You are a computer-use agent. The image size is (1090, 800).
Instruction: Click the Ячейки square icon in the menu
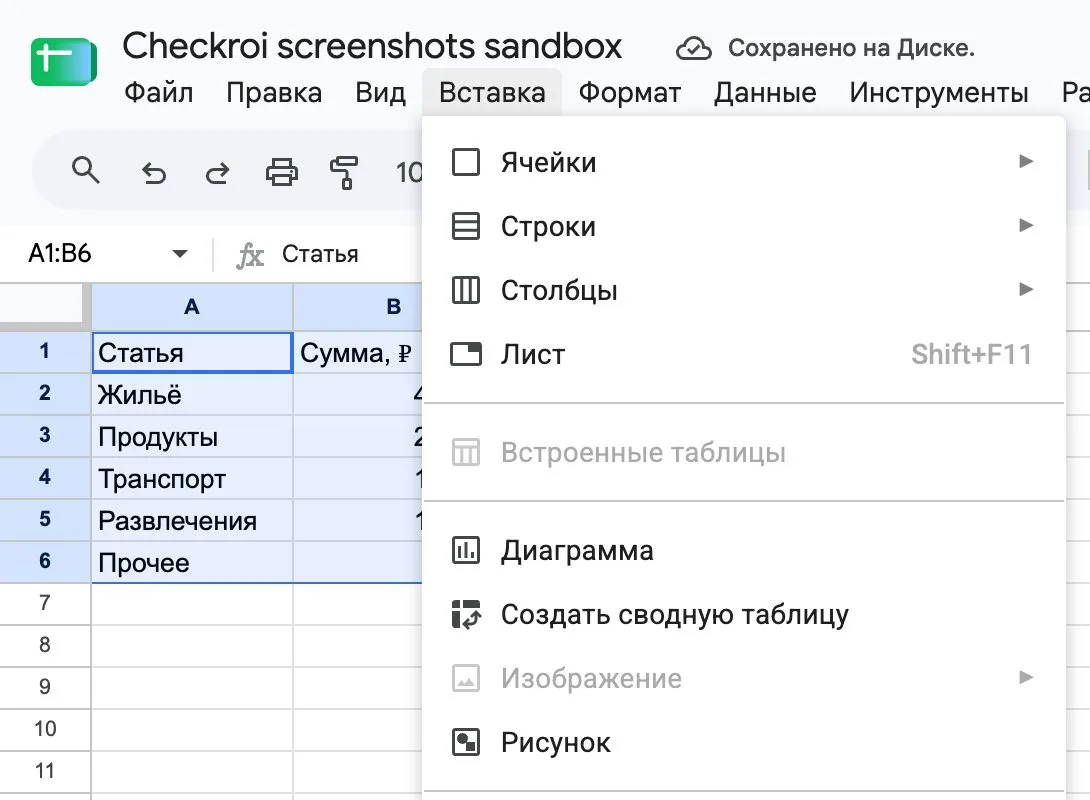click(466, 162)
